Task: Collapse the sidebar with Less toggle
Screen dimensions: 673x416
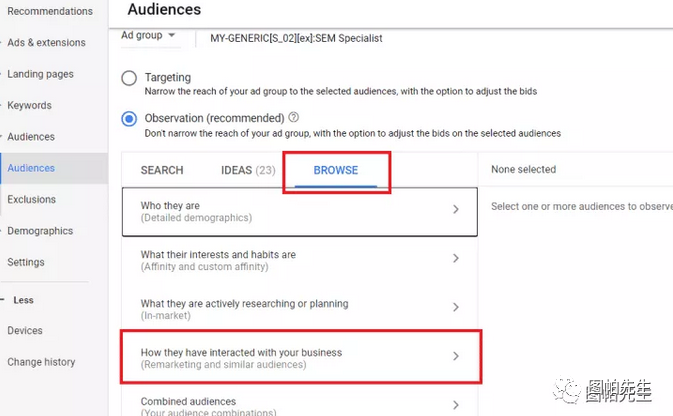Action: [x=22, y=299]
